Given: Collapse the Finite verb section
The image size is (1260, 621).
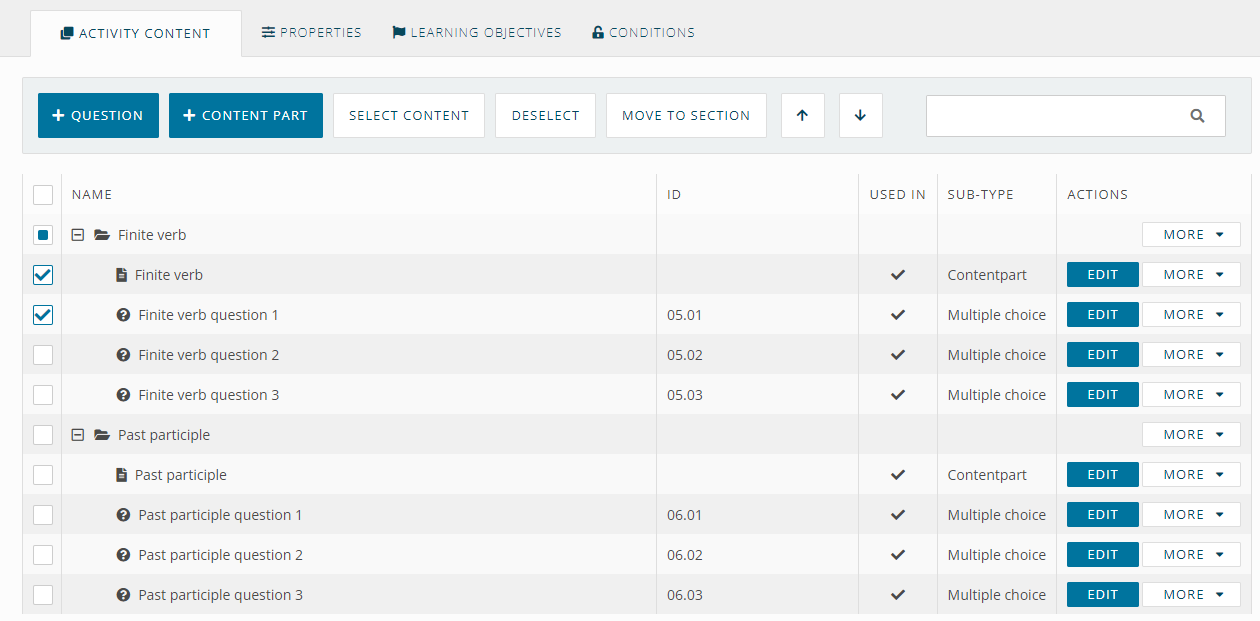Looking at the screenshot, I should [x=78, y=235].
